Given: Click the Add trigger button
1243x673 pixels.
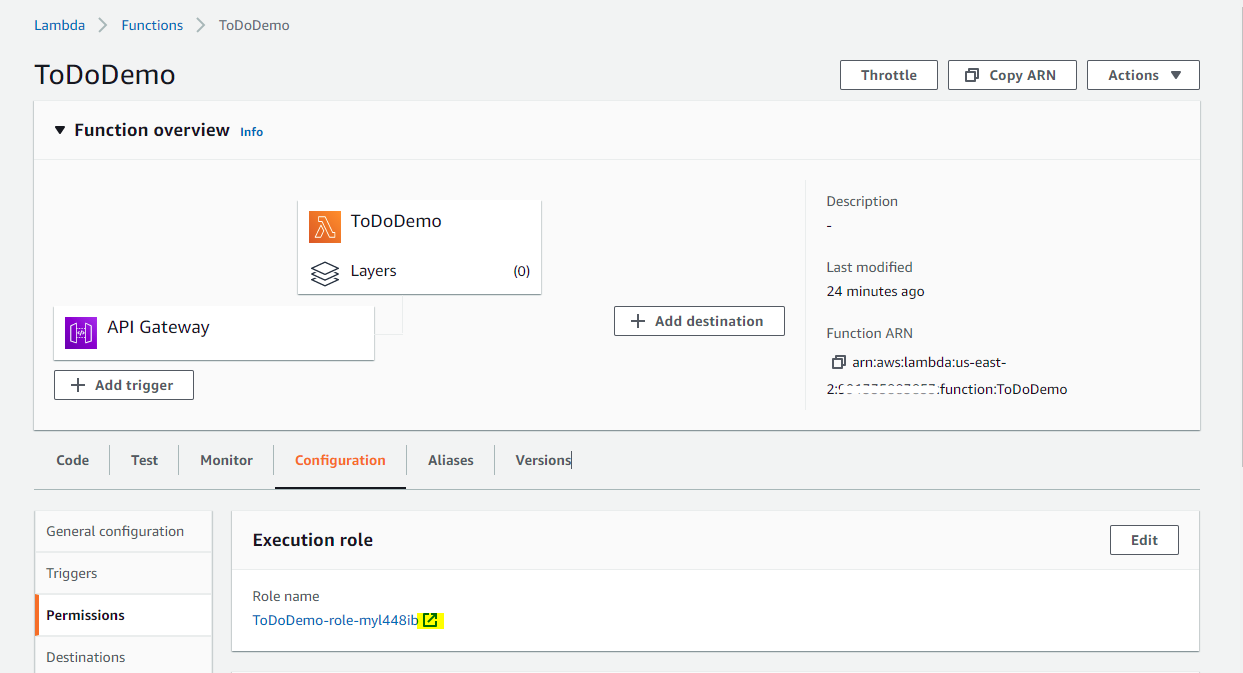Looking at the screenshot, I should click(124, 385).
